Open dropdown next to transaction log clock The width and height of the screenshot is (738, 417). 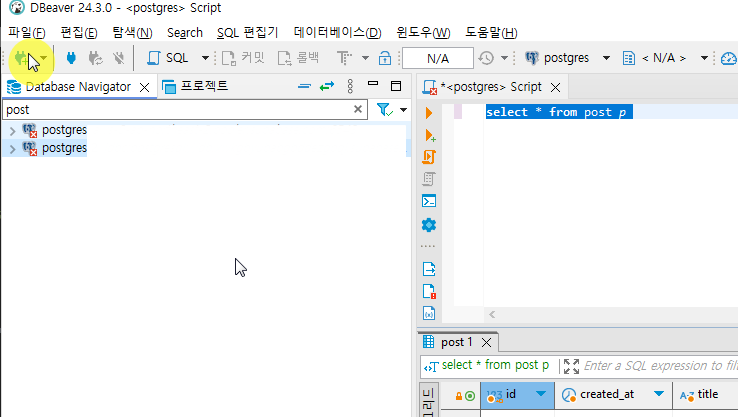[x=504, y=58]
